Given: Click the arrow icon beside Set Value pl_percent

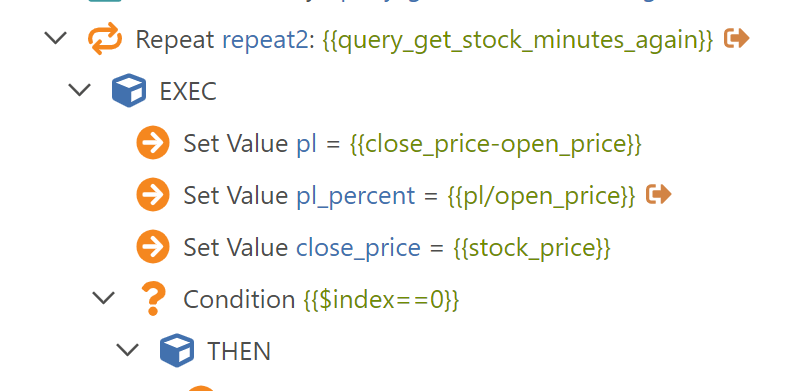Looking at the screenshot, I should (153, 195).
